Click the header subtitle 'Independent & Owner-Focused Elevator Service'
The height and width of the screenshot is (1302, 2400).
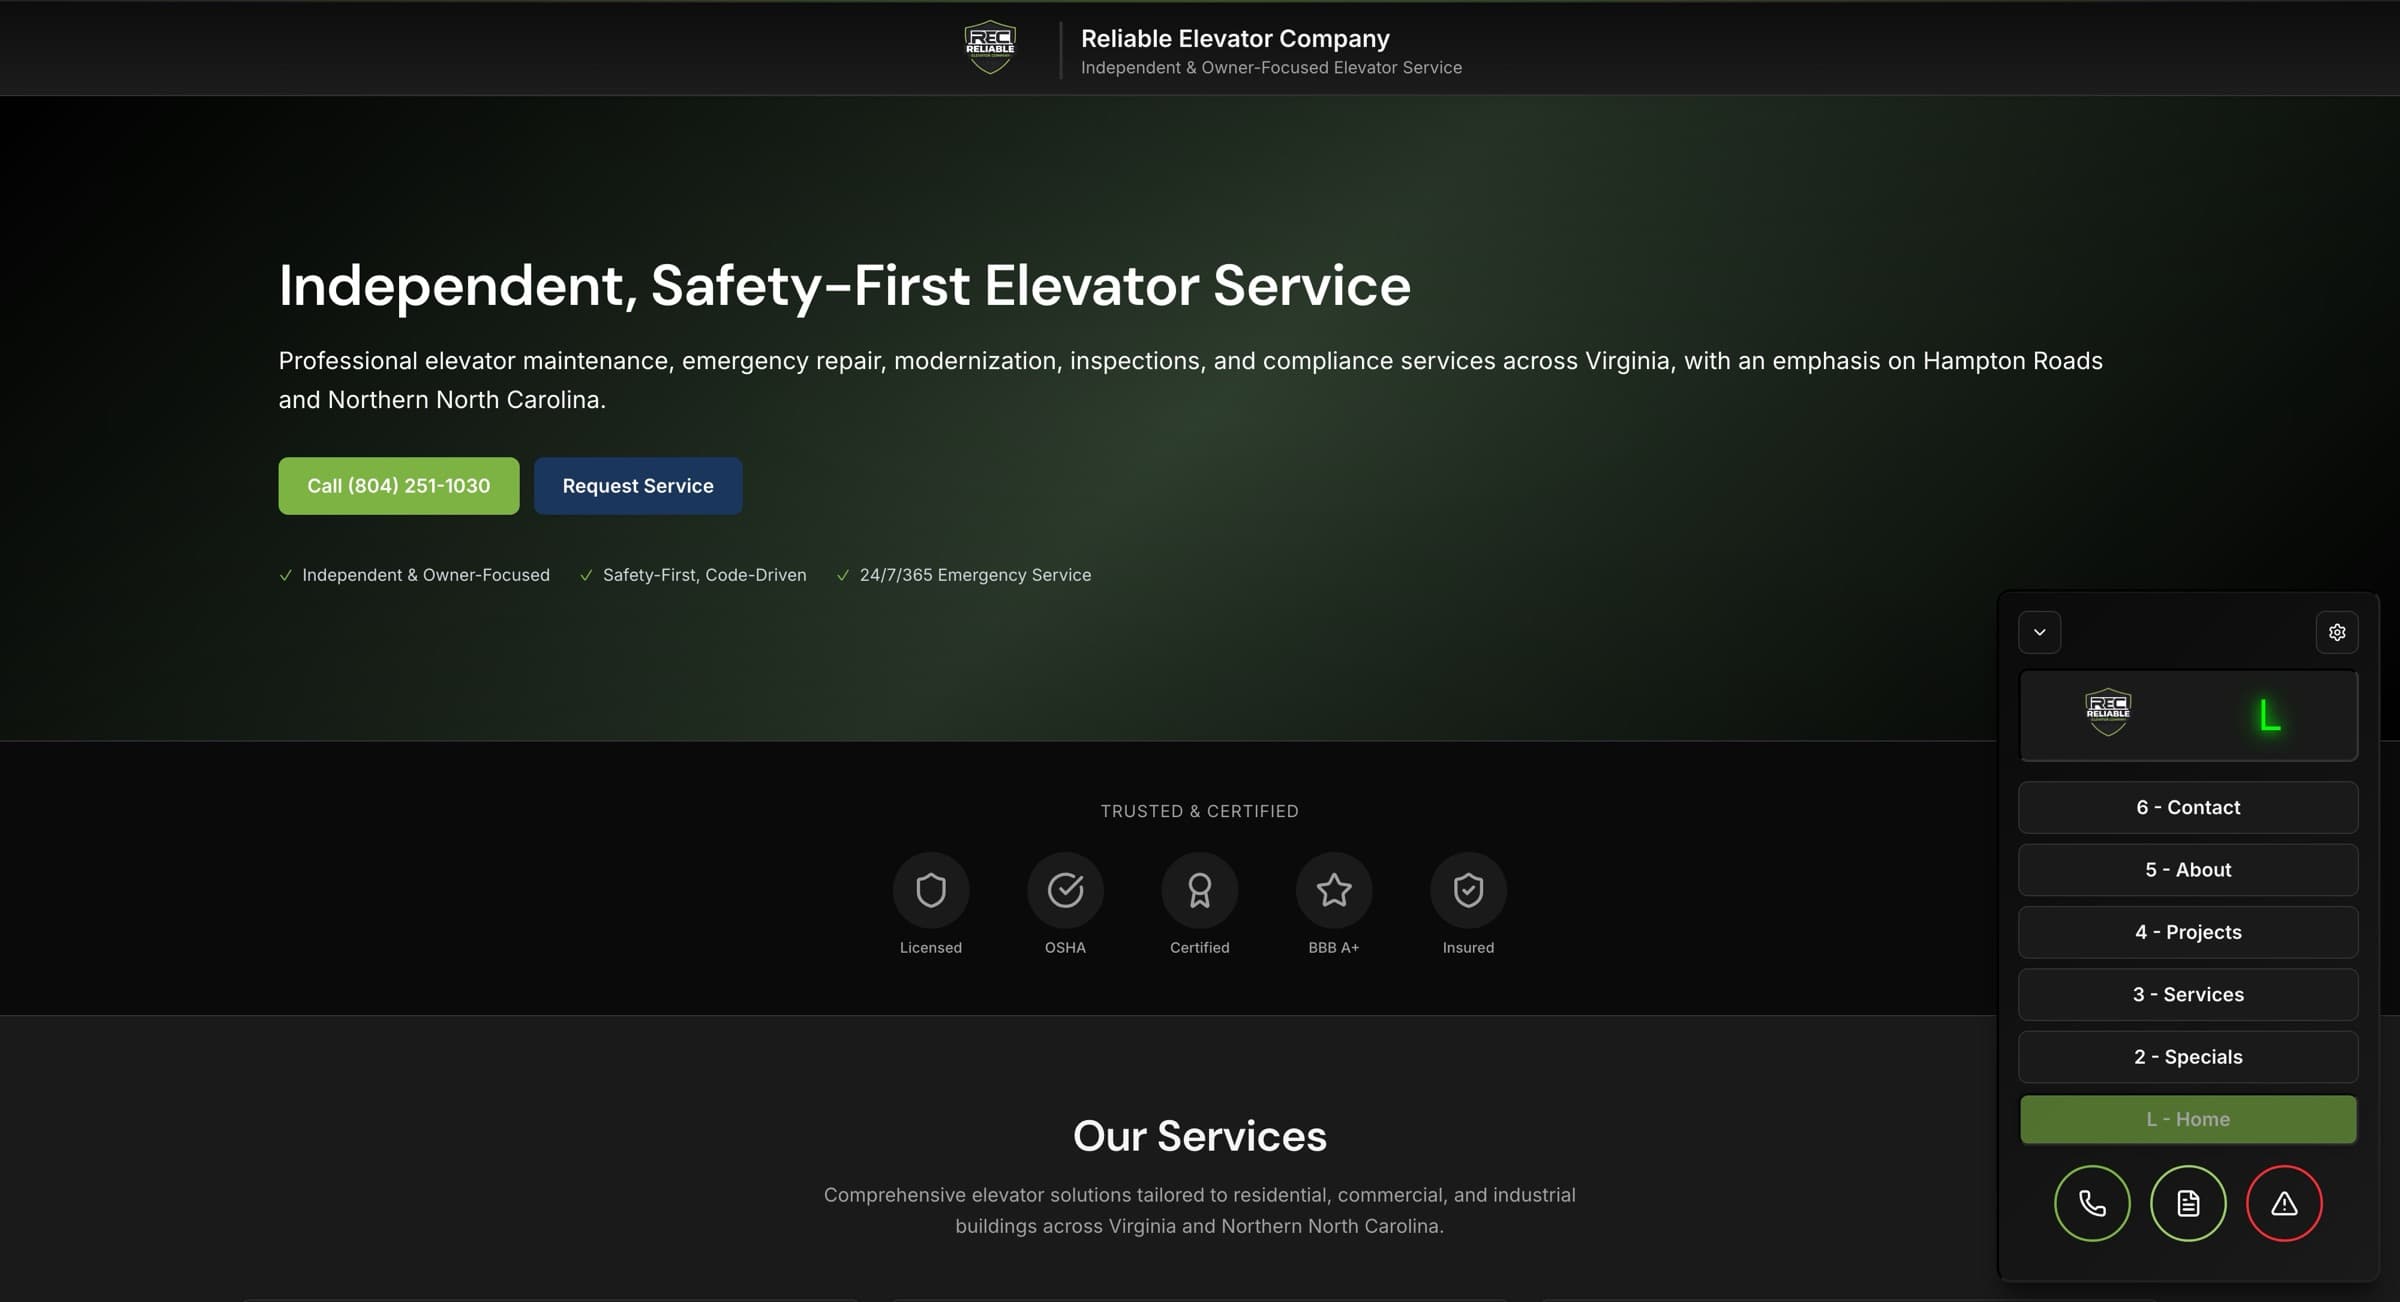1271,67
